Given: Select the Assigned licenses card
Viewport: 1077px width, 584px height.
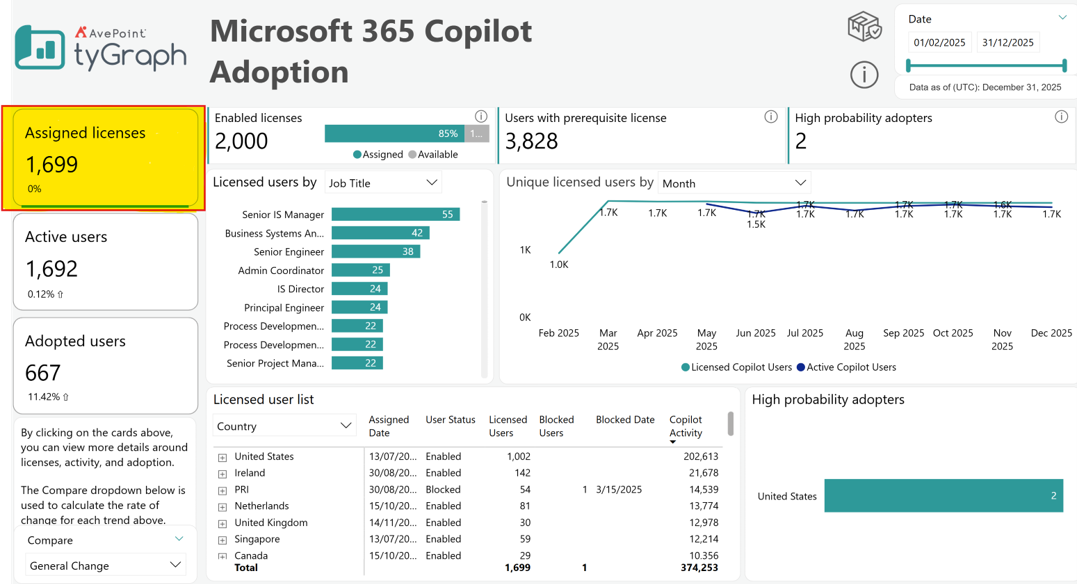Looking at the screenshot, I should pos(106,158).
